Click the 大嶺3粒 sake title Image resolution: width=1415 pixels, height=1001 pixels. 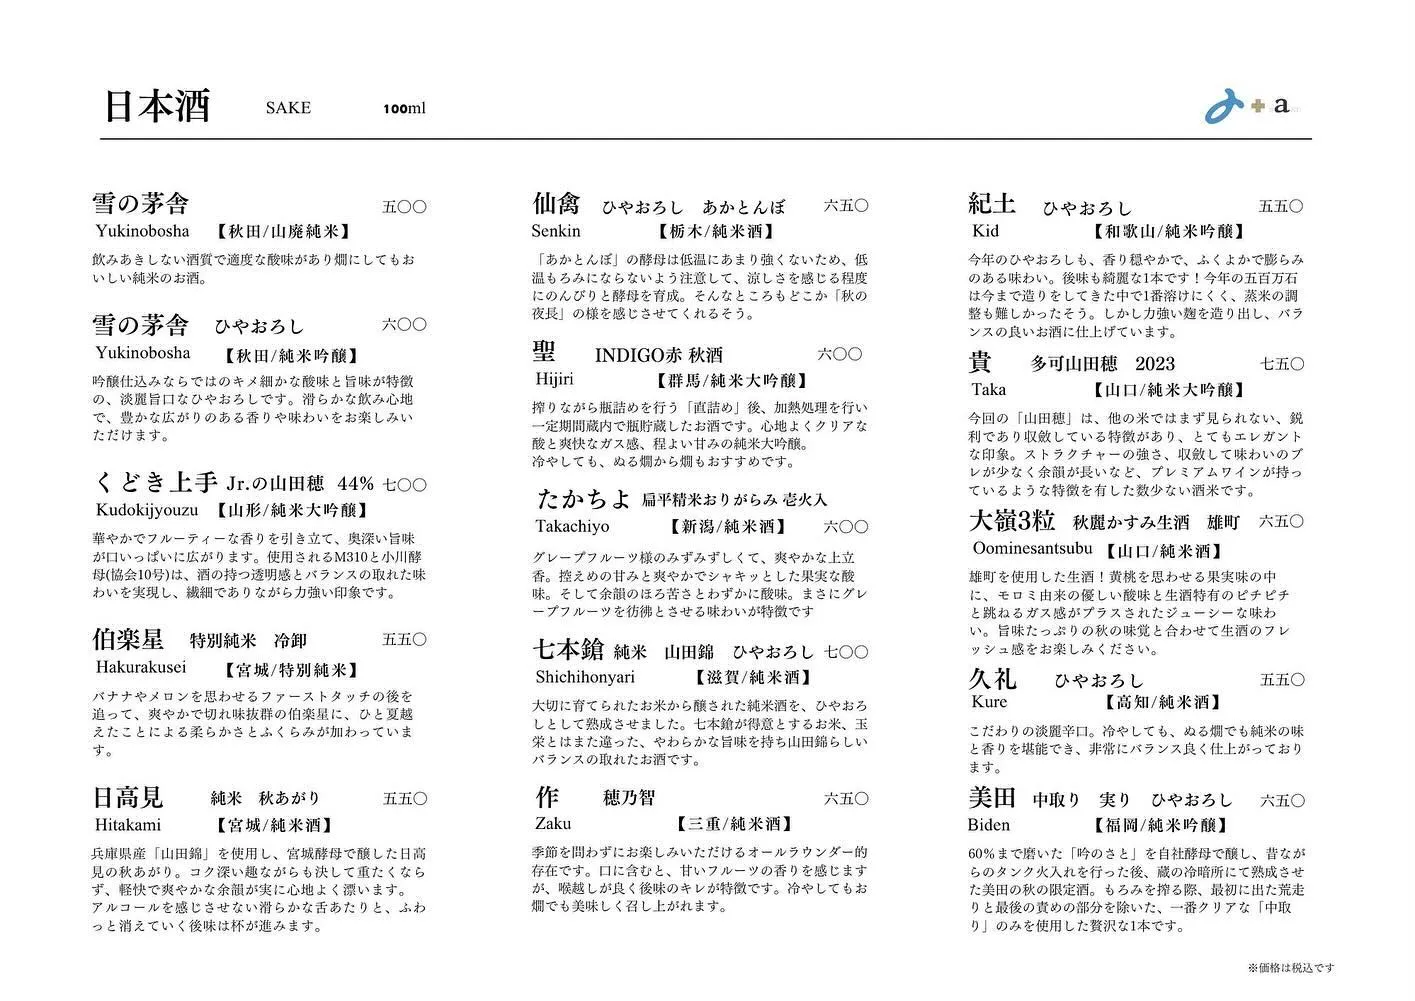1012,521
